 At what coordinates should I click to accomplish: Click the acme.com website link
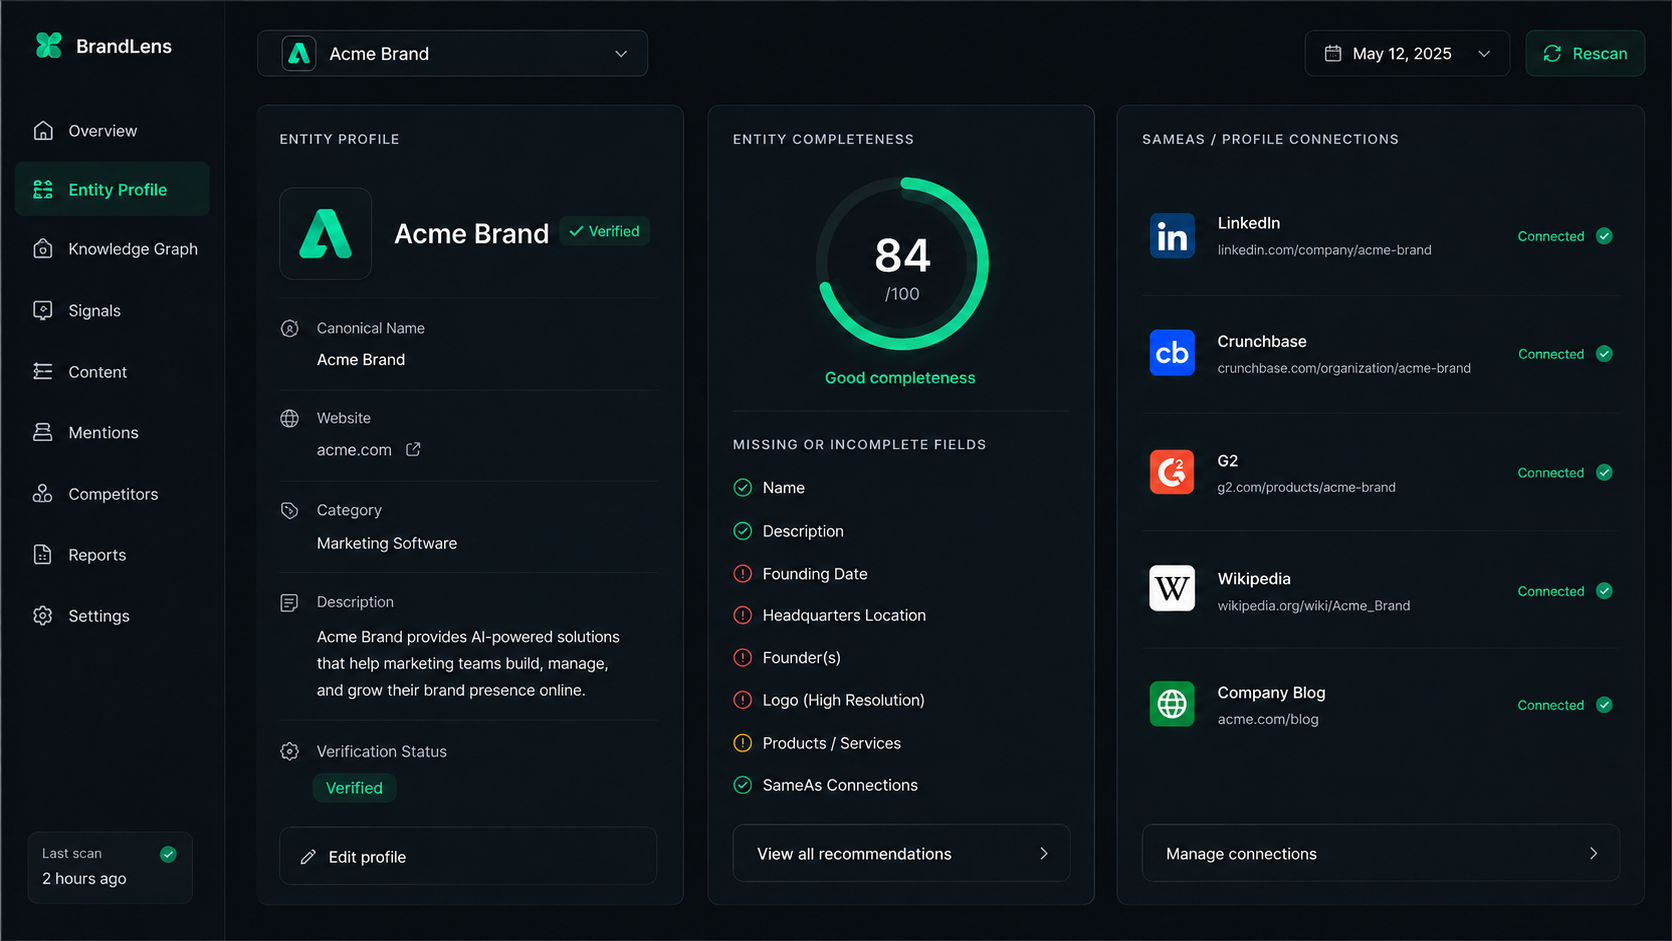coord(354,450)
